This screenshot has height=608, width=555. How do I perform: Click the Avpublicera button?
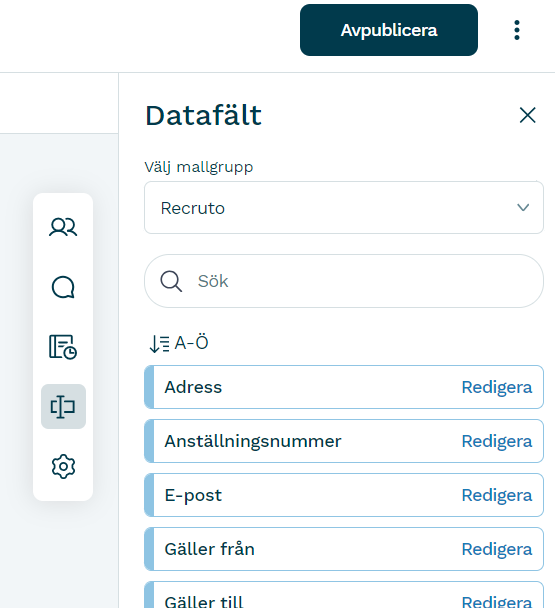click(x=389, y=30)
